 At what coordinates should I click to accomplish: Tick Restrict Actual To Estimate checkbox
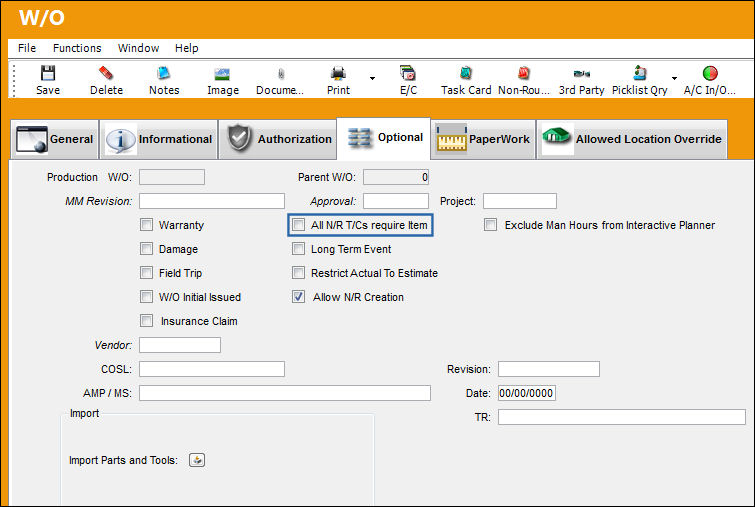tap(299, 273)
